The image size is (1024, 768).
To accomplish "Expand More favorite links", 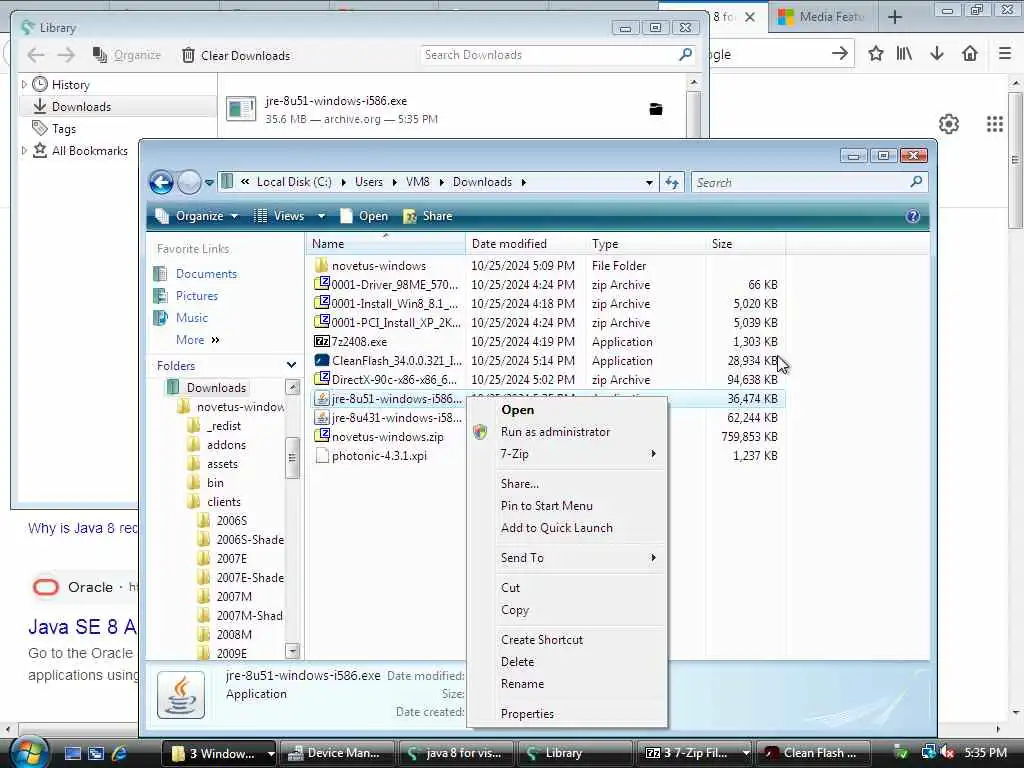I will (x=197, y=340).
